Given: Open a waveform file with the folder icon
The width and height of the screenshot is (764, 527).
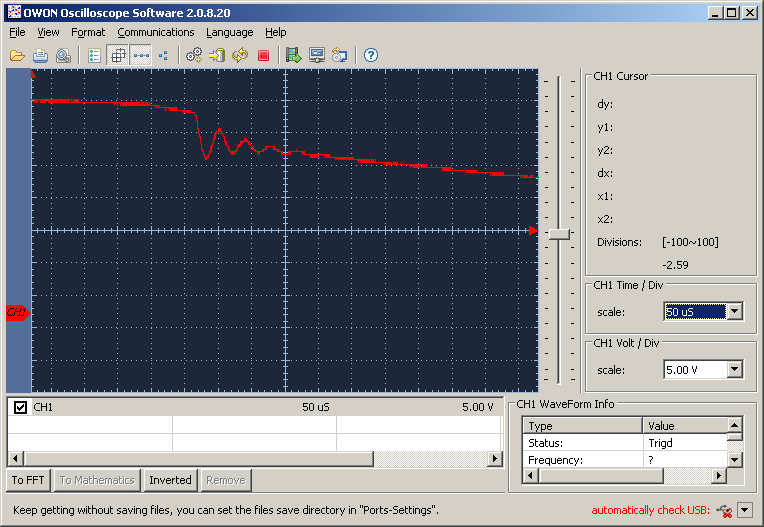Looking at the screenshot, I should pos(18,56).
